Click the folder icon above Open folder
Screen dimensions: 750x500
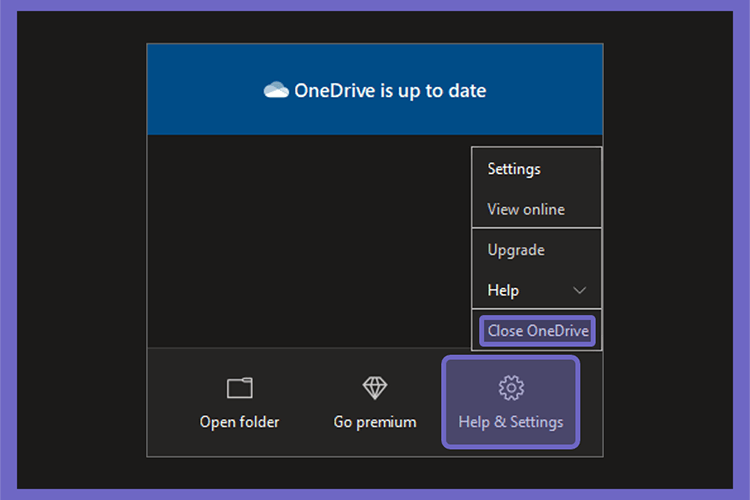tap(240, 388)
